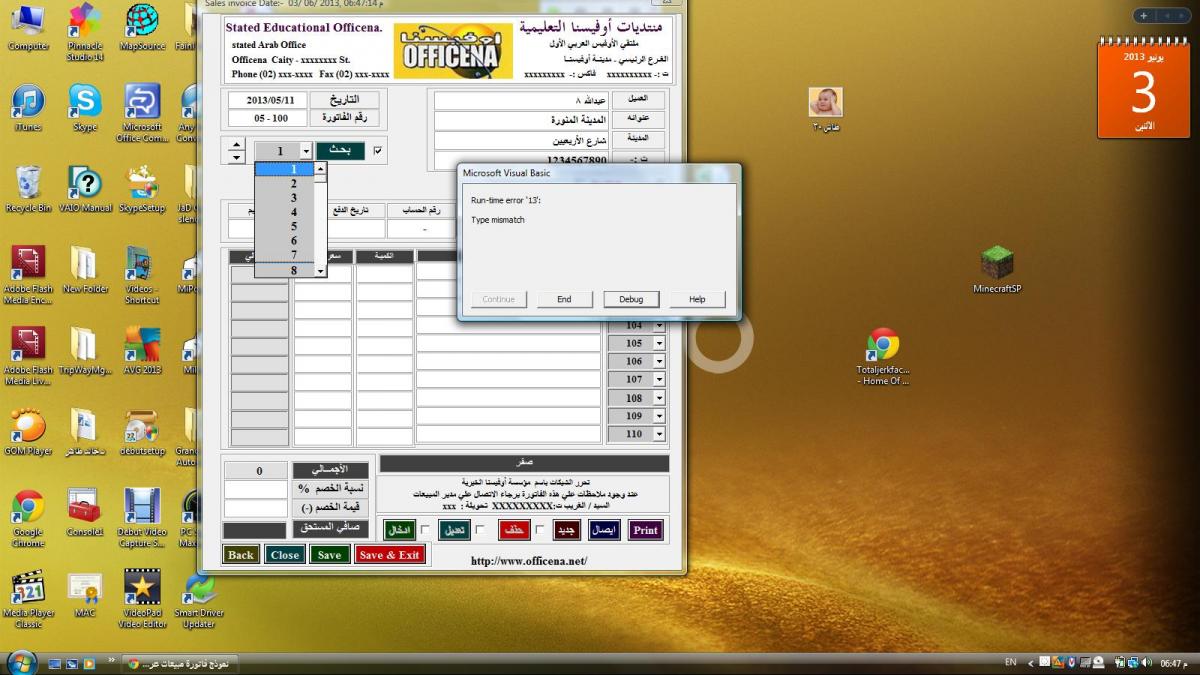Open the baby photo desktop file
The width and height of the screenshot is (1200, 675).
(x=825, y=109)
